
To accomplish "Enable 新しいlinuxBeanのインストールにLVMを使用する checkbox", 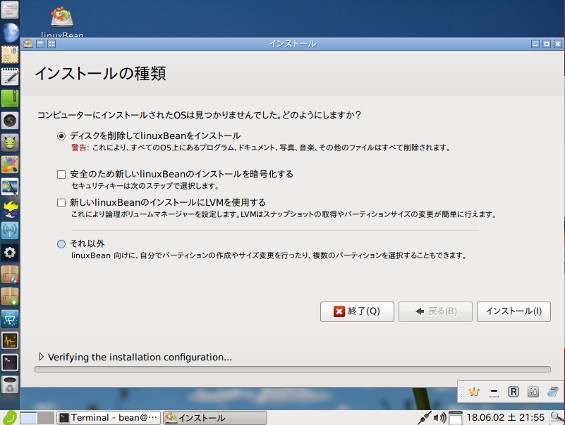I will [61, 203].
